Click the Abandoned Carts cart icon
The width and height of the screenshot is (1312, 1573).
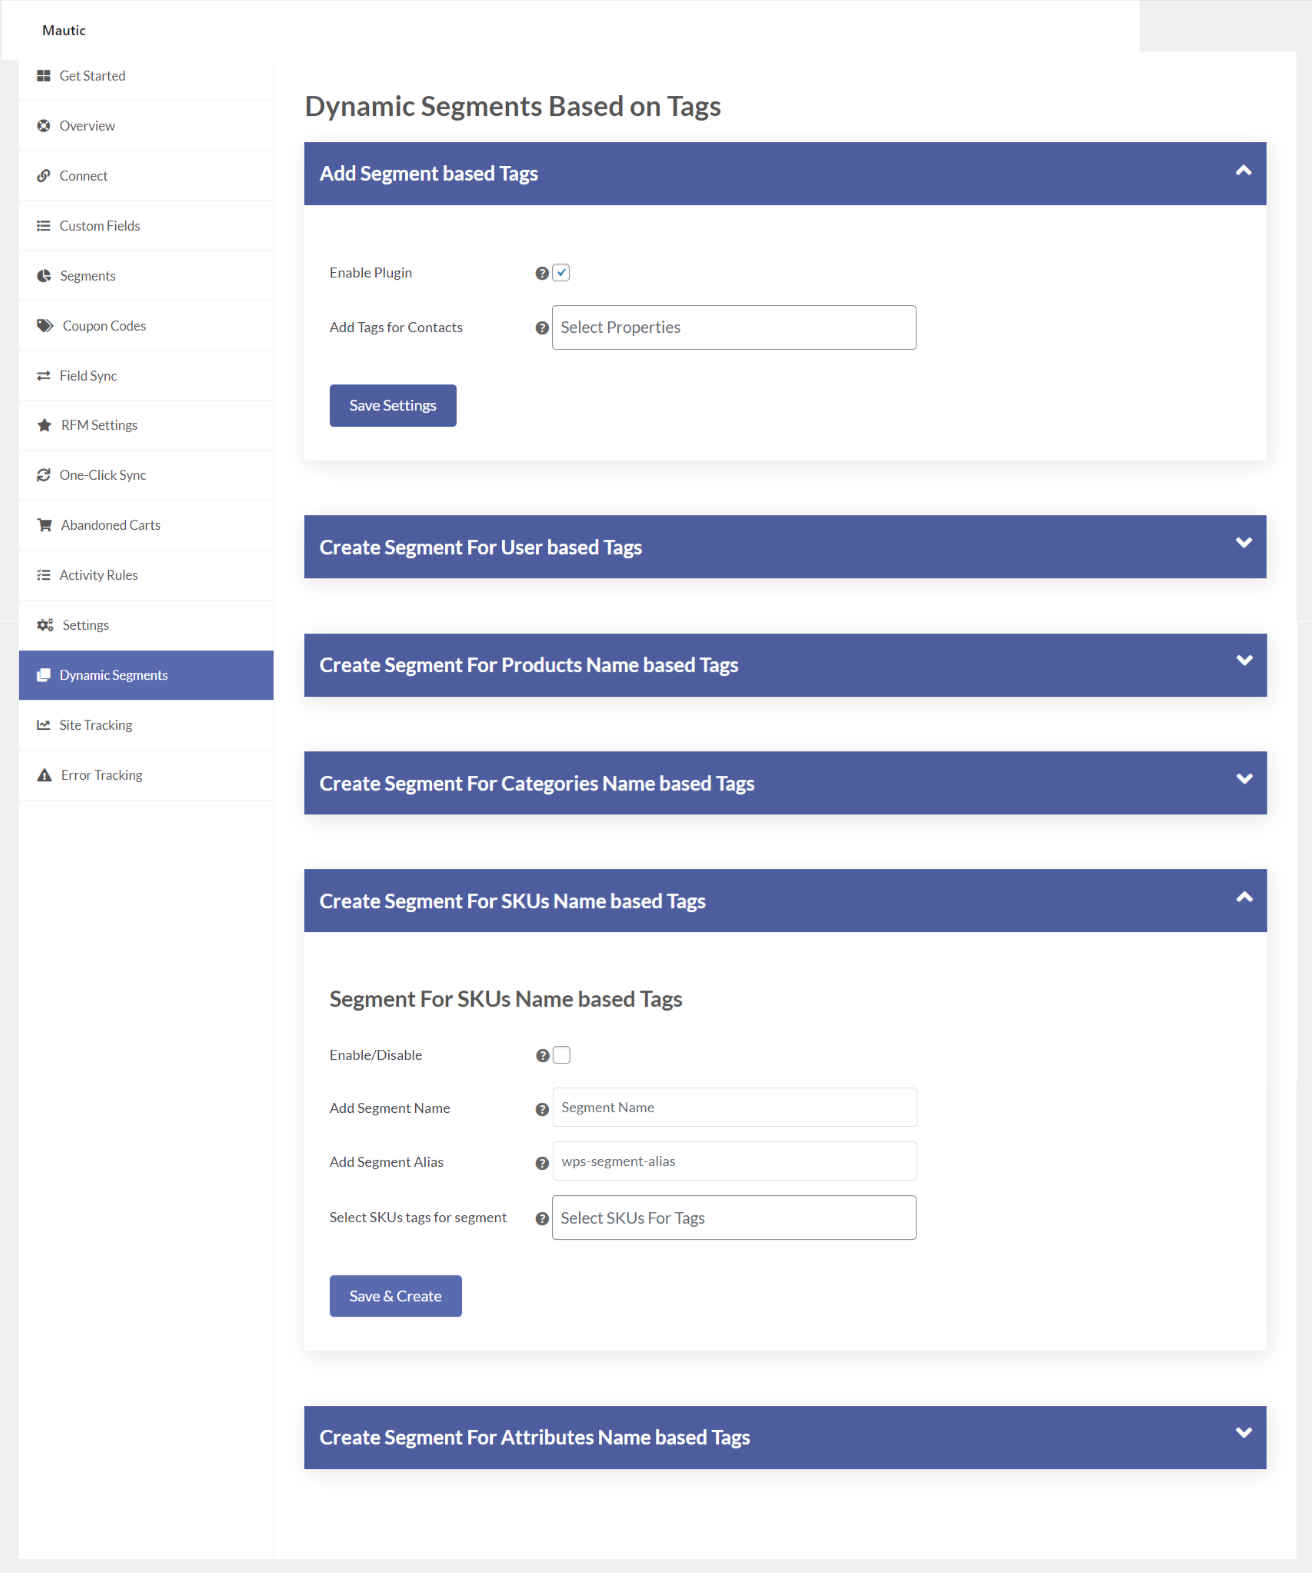pyautogui.click(x=44, y=525)
